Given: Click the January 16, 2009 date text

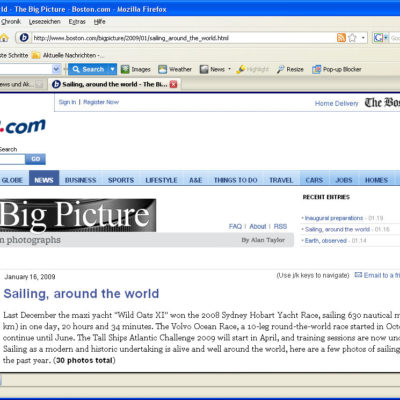Looking at the screenshot, I should coord(30,277).
